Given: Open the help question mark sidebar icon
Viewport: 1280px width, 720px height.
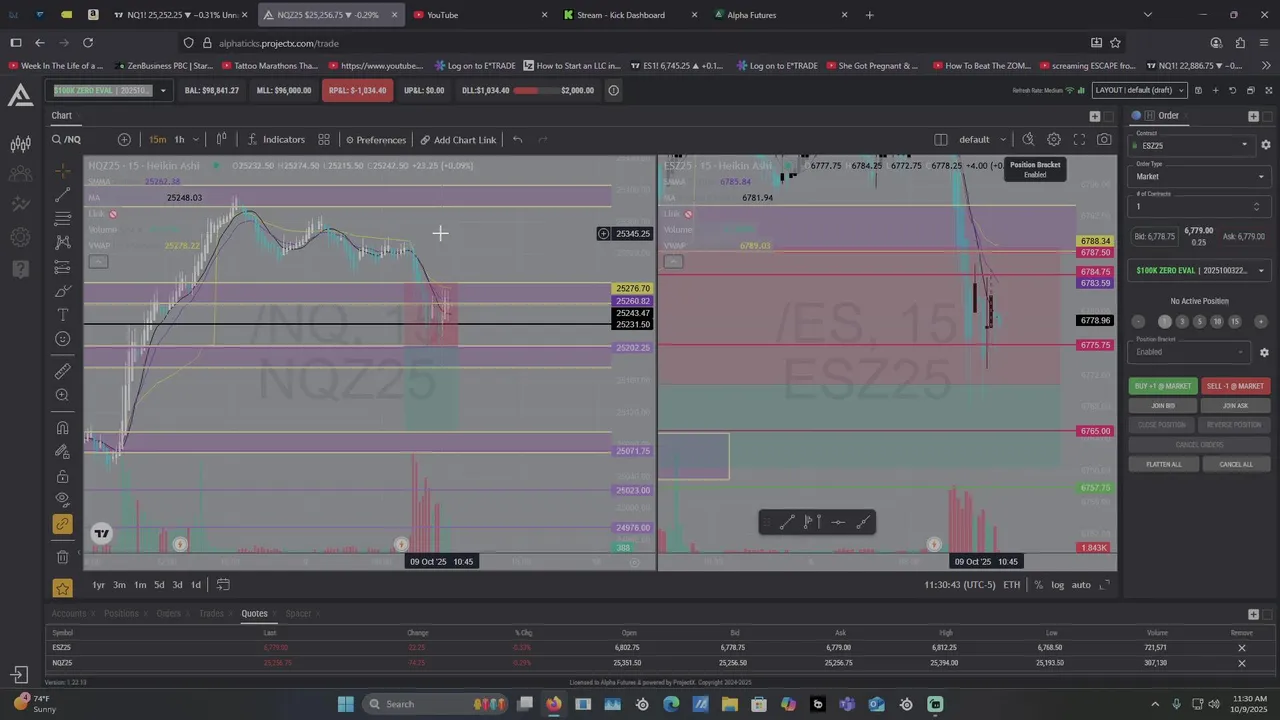Looking at the screenshot, I should tap(20, 268).
